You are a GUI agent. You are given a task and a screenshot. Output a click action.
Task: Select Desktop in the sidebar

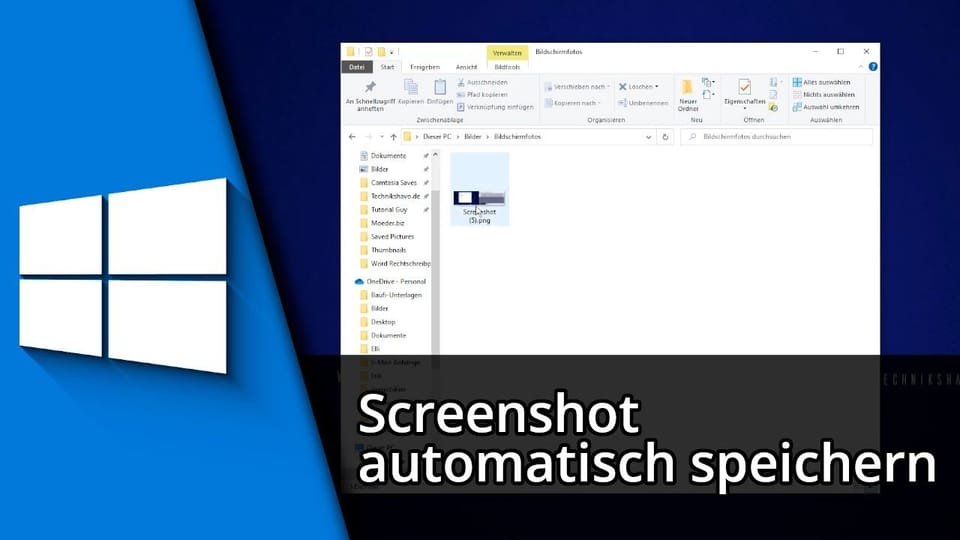383,322
